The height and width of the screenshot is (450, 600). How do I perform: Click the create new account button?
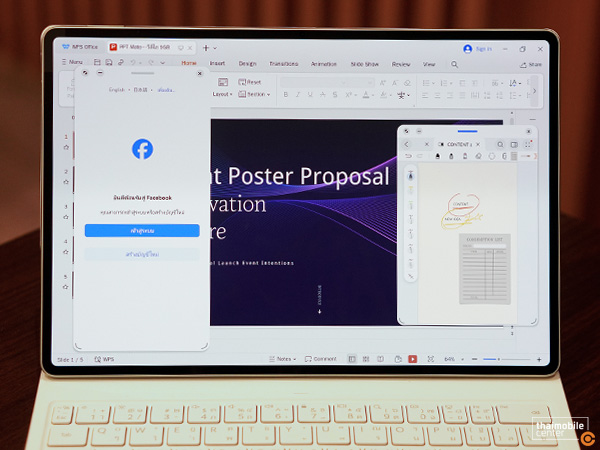tap(142, 254)
